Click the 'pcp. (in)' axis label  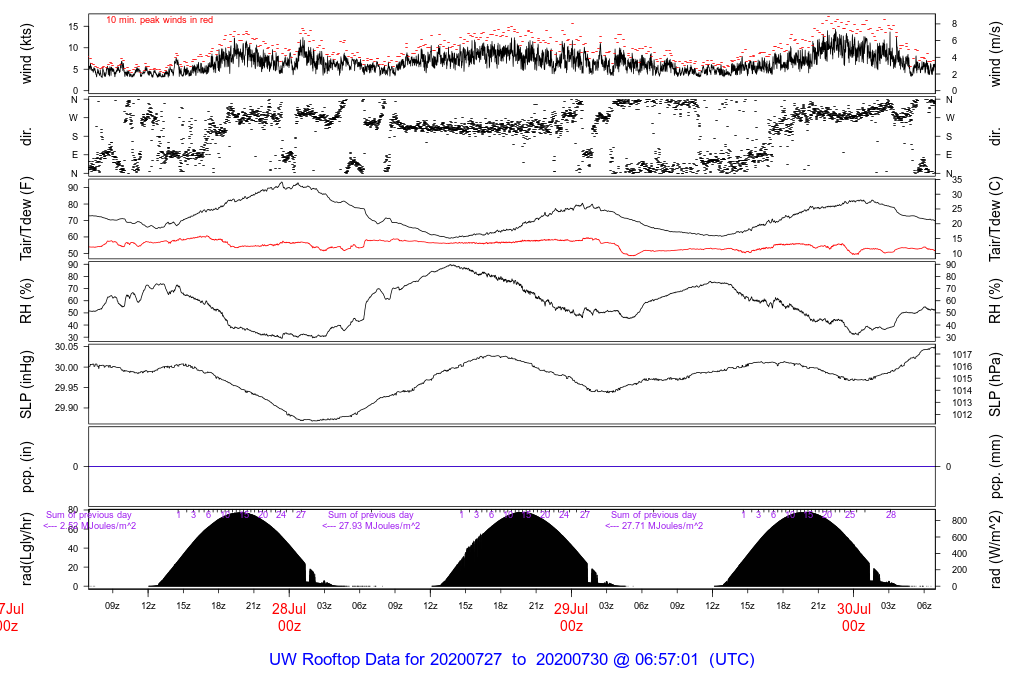[x=28, y=466]
